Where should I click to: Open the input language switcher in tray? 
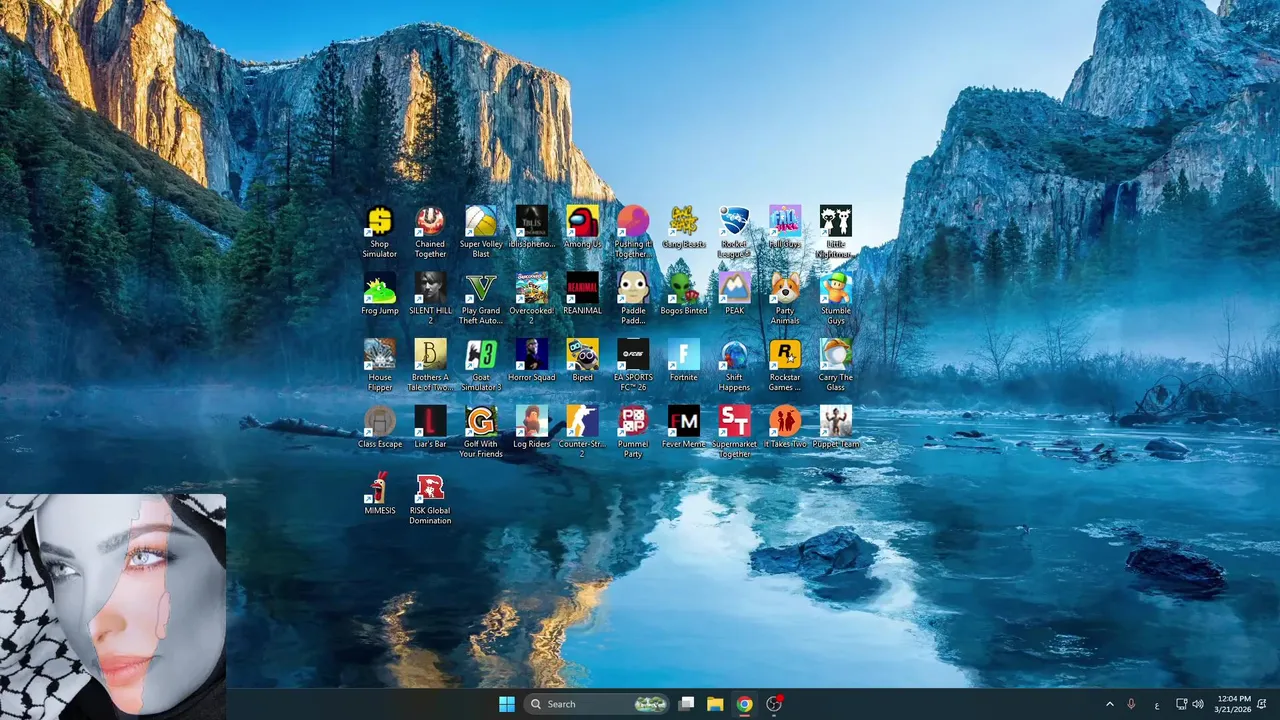click(1157, 704)
